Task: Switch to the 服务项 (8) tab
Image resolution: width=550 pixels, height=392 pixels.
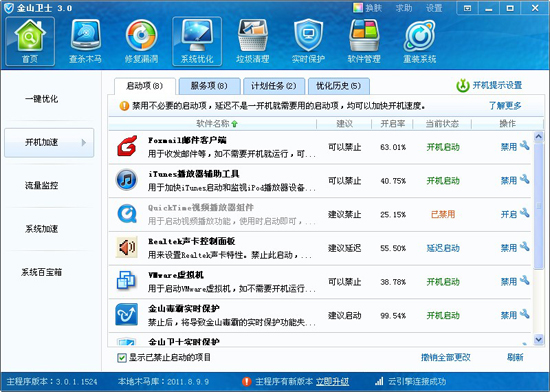Action: tap(209, 86)
